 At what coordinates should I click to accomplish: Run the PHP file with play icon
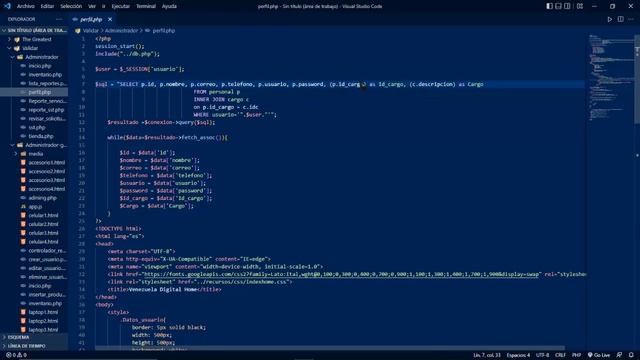click(x=609, y=19)
